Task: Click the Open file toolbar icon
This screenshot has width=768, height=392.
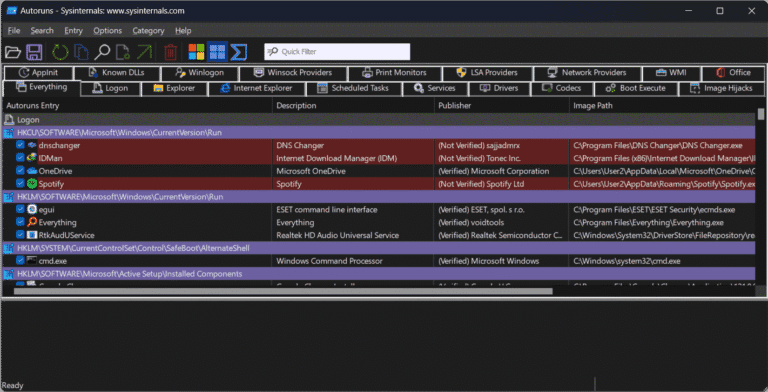Action: pos(13,52)
